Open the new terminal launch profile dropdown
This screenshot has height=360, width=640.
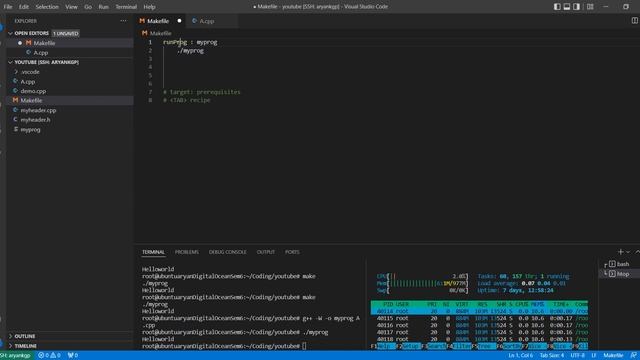click(628, 252)
